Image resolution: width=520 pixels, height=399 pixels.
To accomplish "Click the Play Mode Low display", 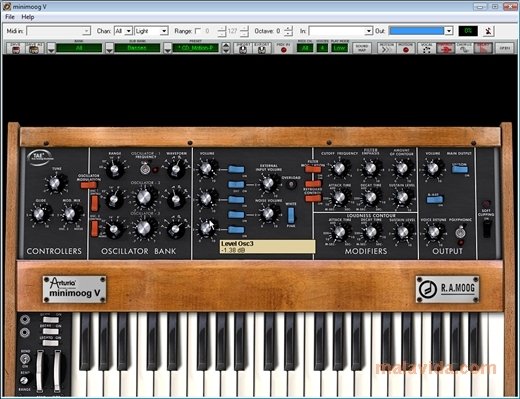I will click(x=339, y=48).
